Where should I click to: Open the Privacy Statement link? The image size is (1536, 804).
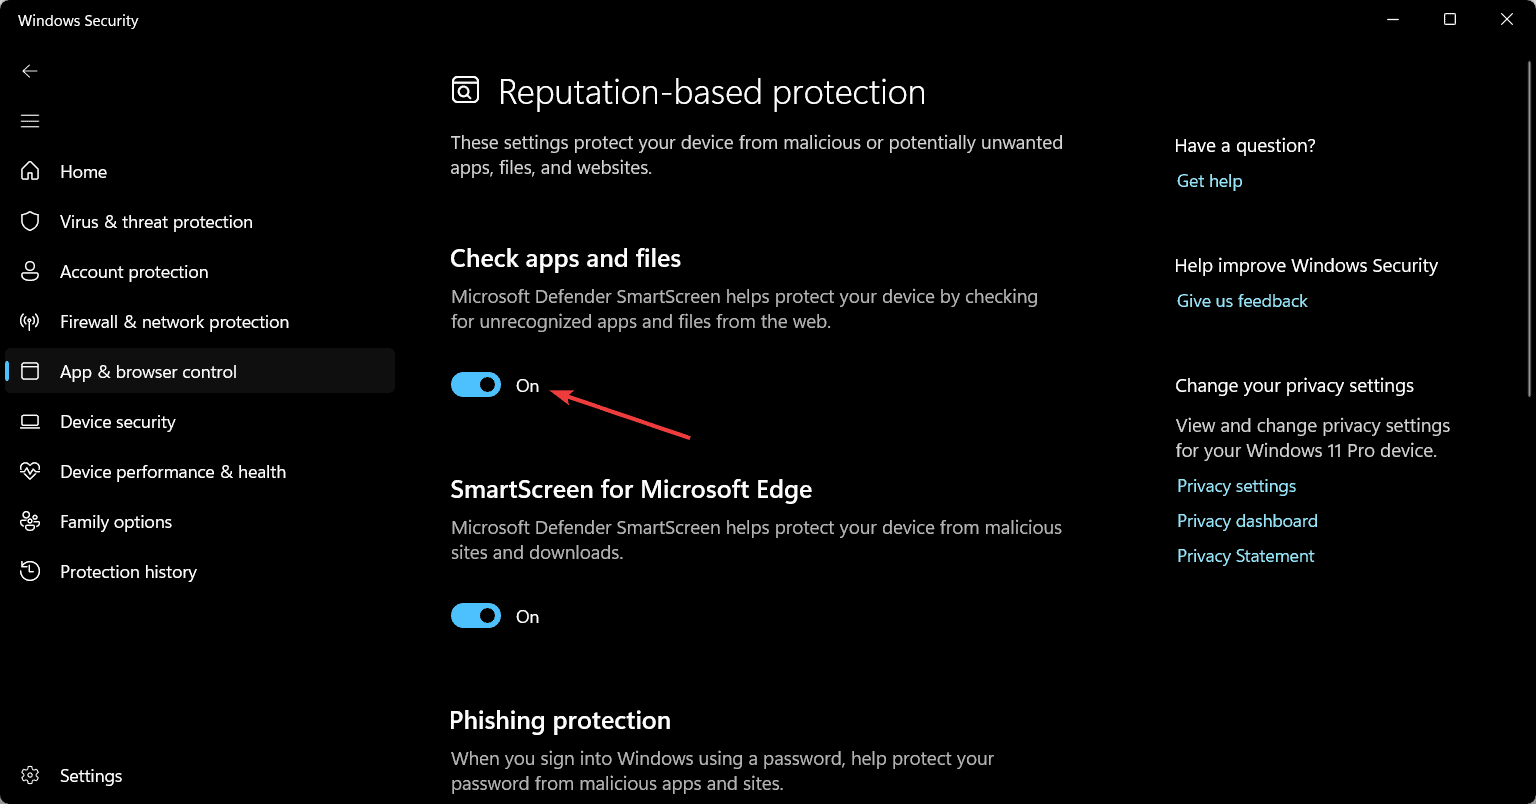point(1245,556)
